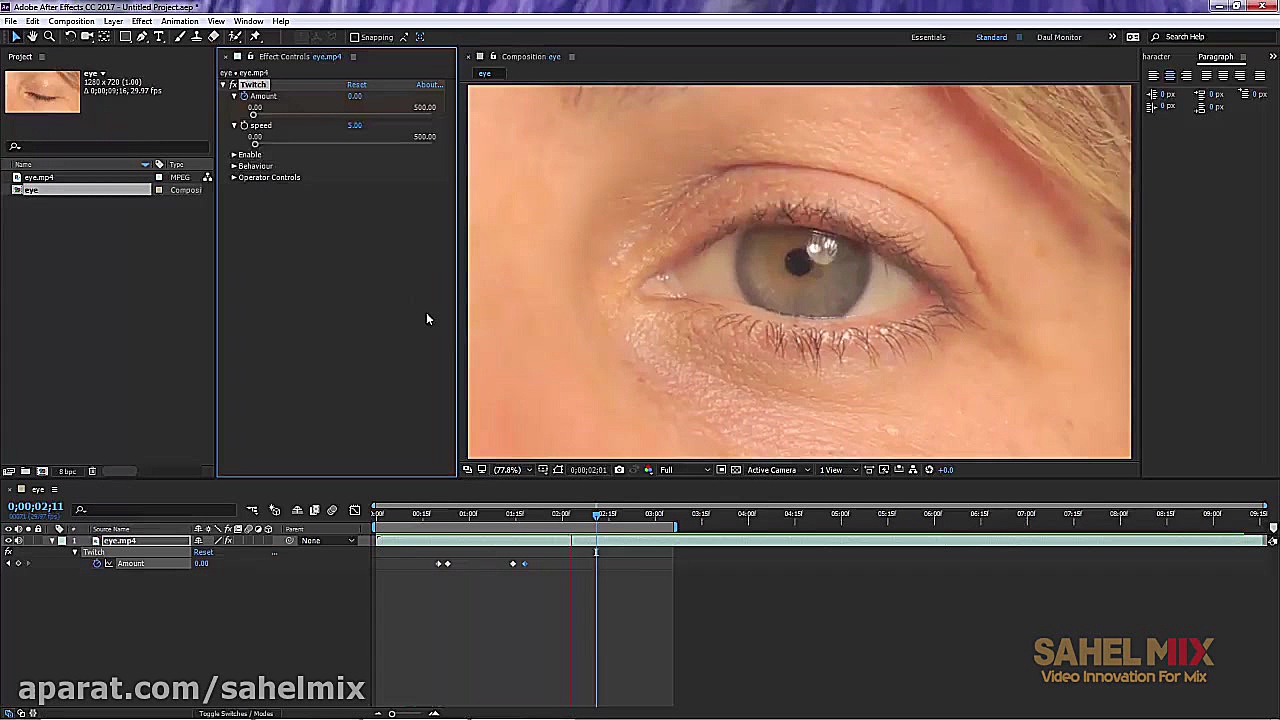The width and height of the screenshot is (1280, 720).
Task: Select the Clone Stamp tool
Action: coord(195,37)
